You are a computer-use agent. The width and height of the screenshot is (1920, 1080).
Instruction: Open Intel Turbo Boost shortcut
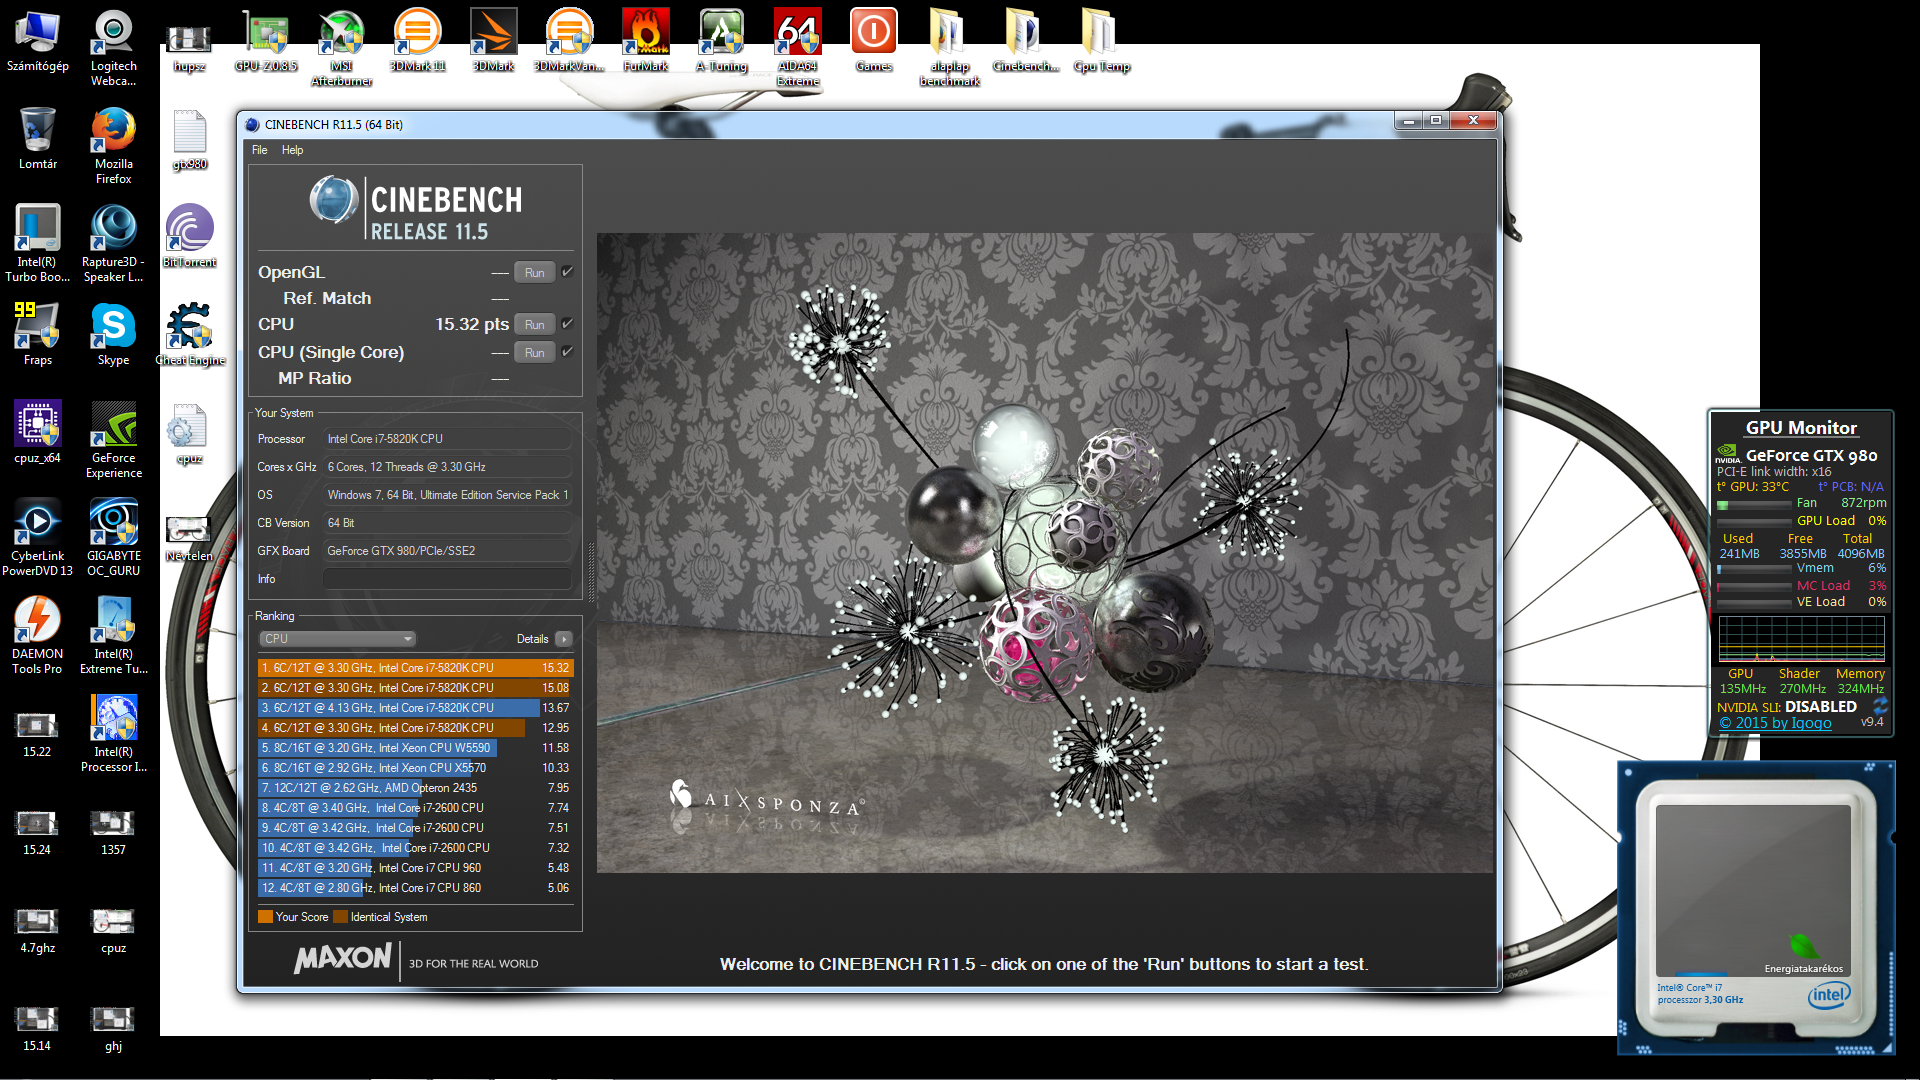pyautogui.click(x=38, y=244)
